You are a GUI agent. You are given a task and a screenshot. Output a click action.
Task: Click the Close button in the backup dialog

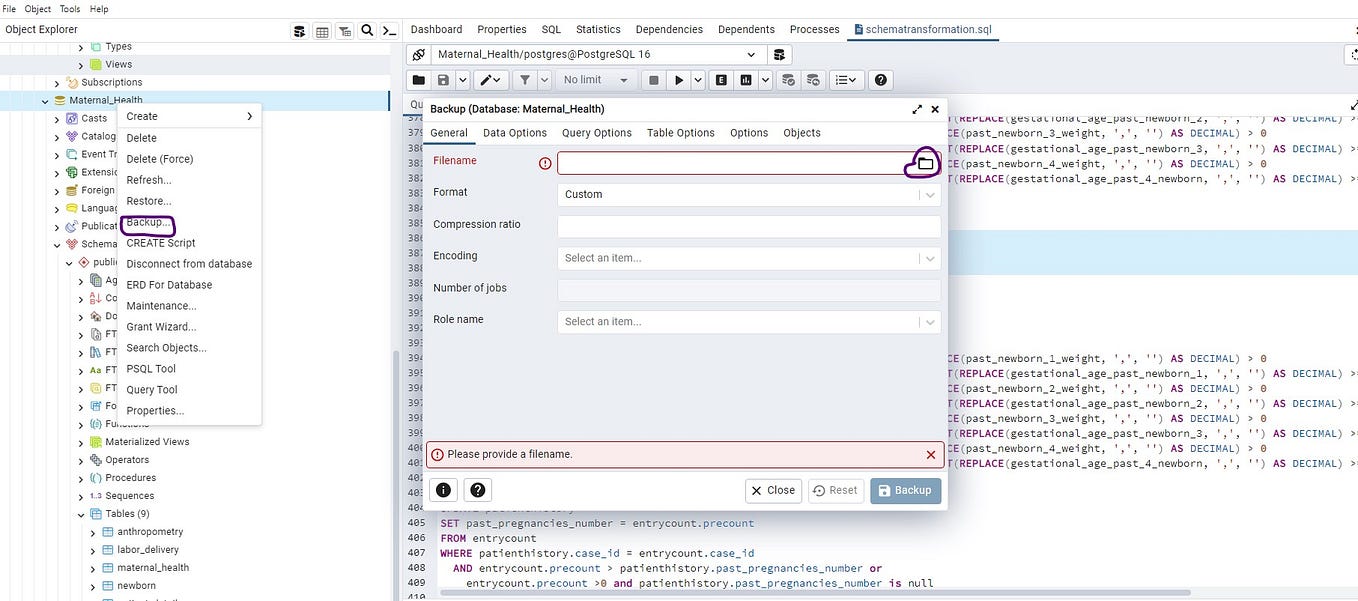point(773,490)
